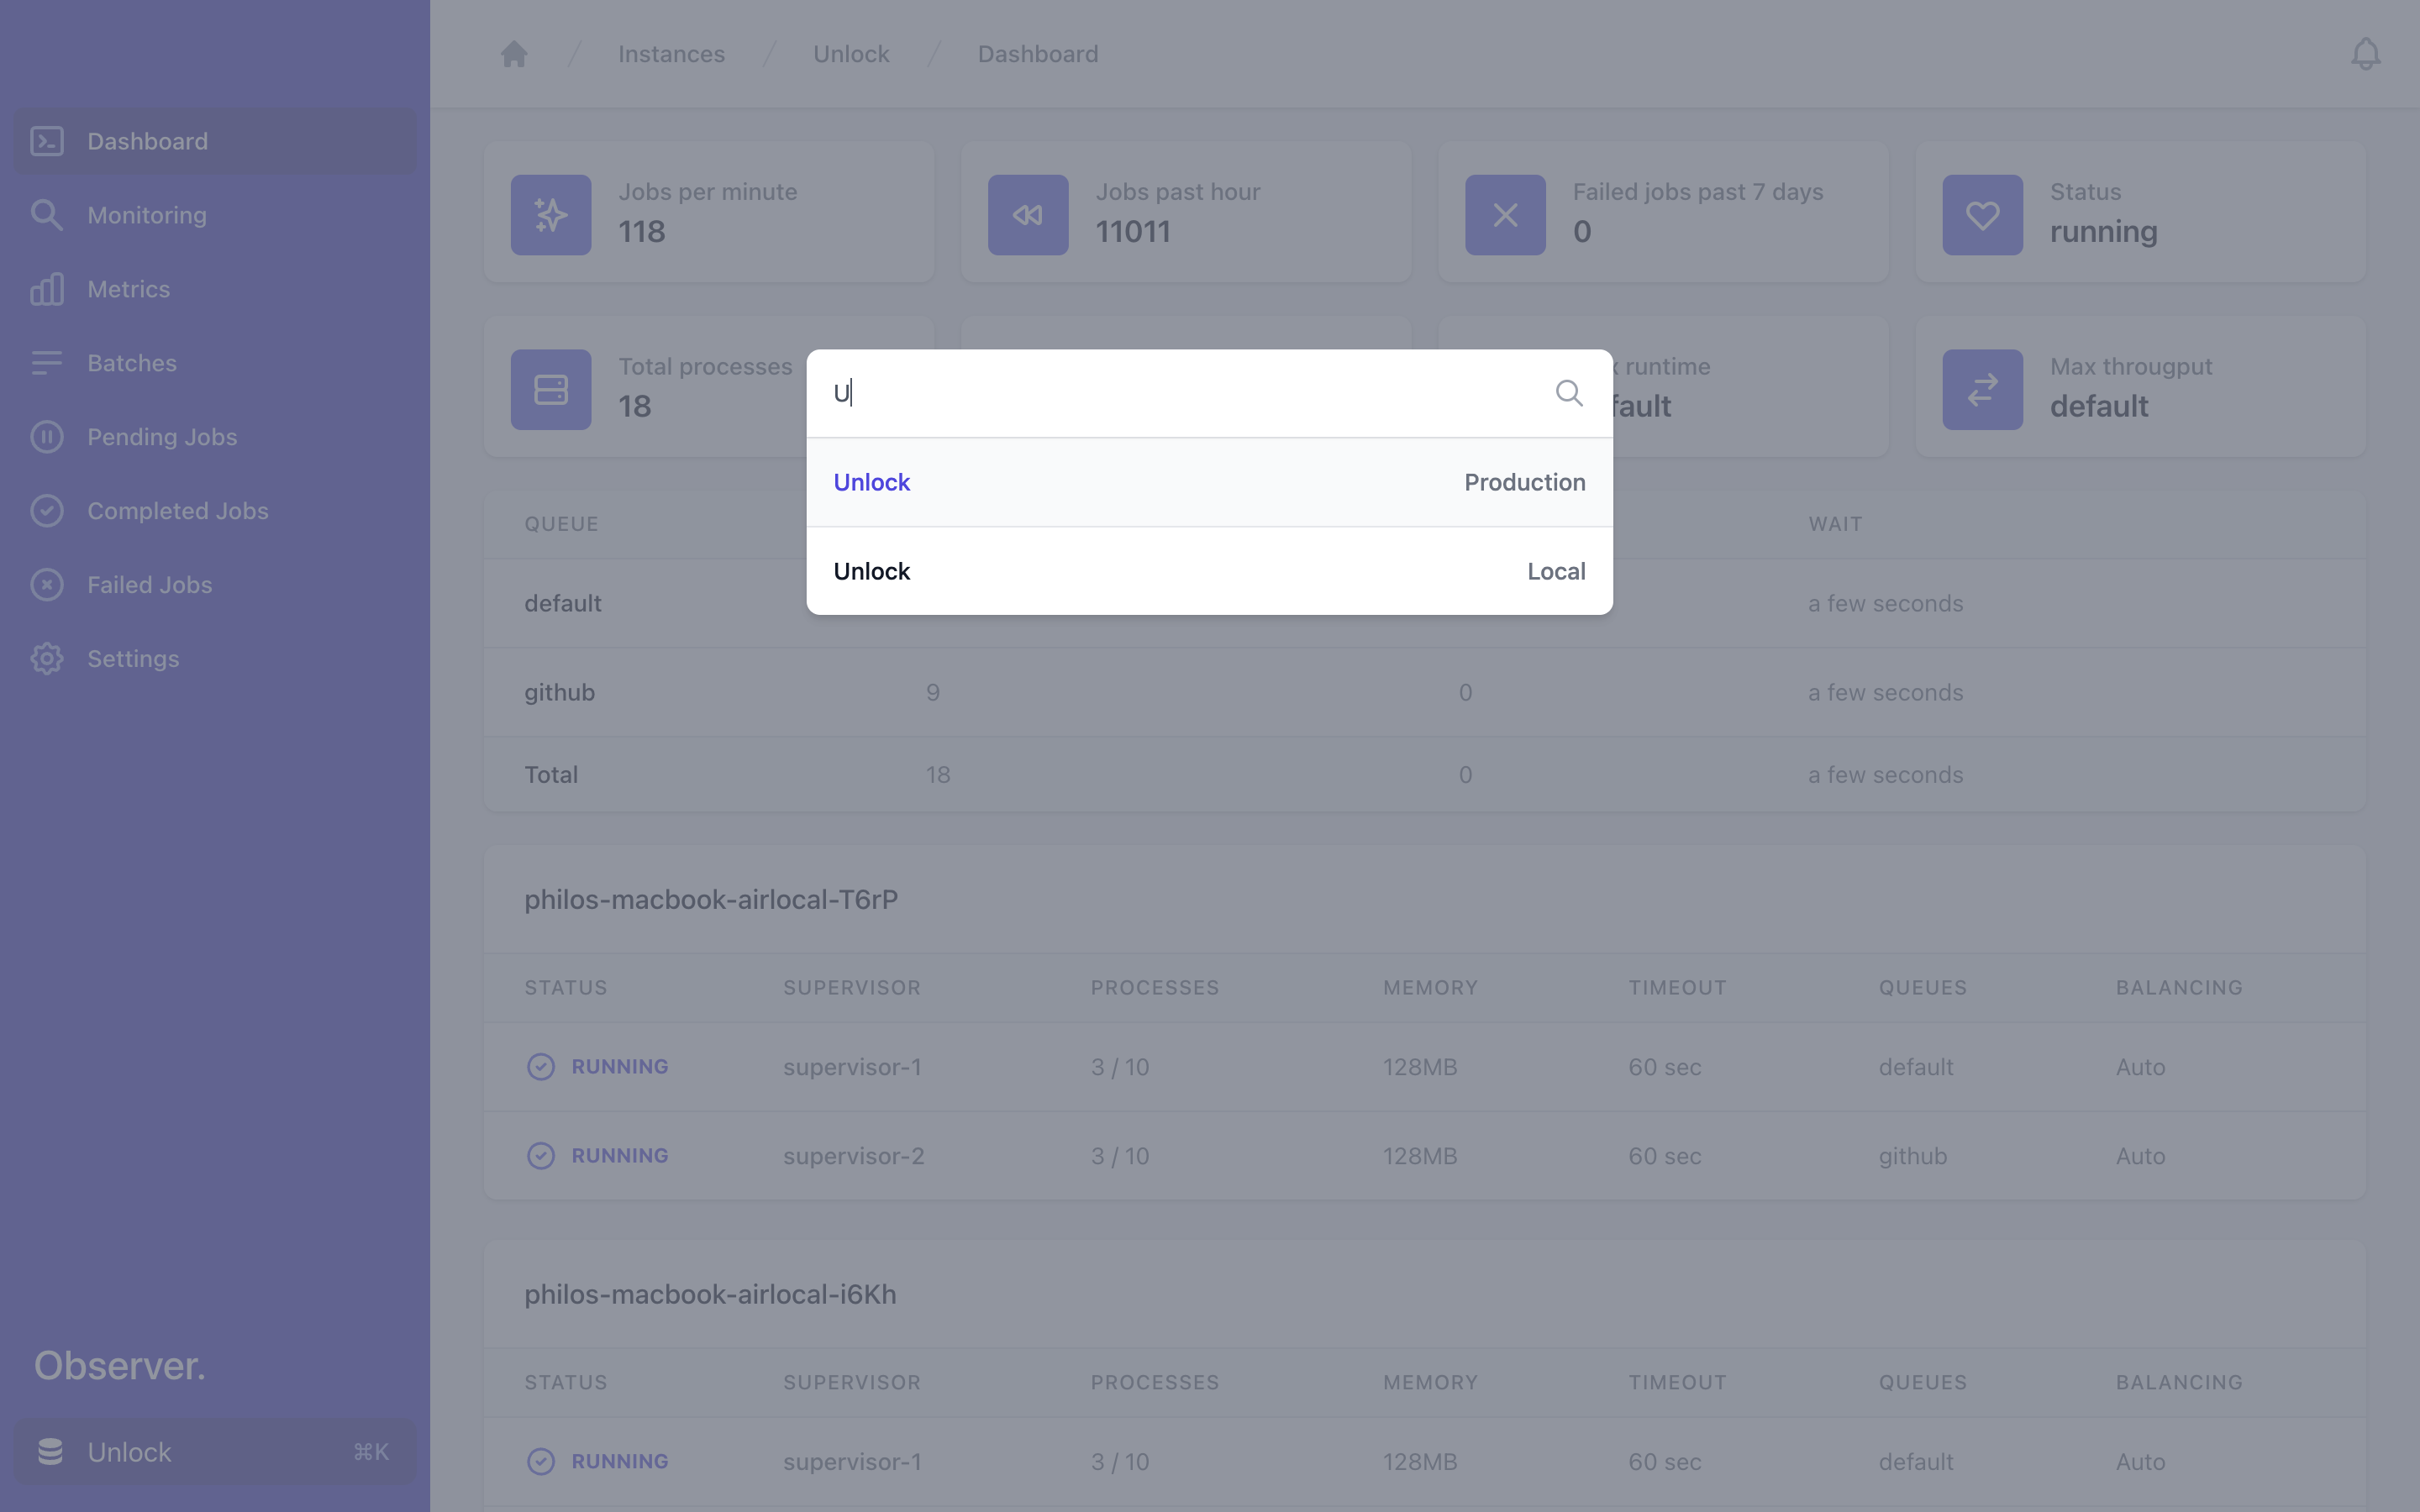
Task: Open the Unlock instance switcher
Action: click(x=214, y=1451)
